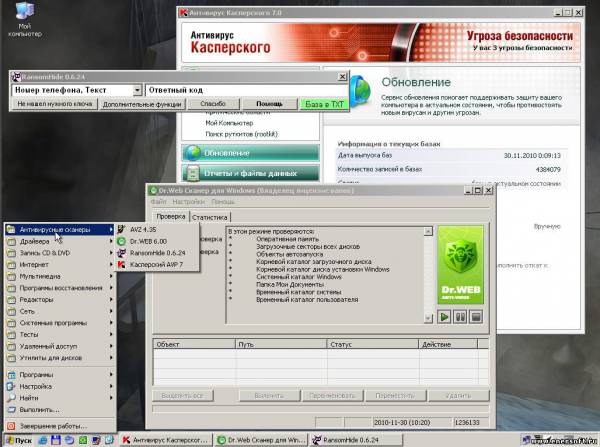Click the green Dr.WEB 6.00 icon
This screenshot has height=447, width=600.
point(121,241)
